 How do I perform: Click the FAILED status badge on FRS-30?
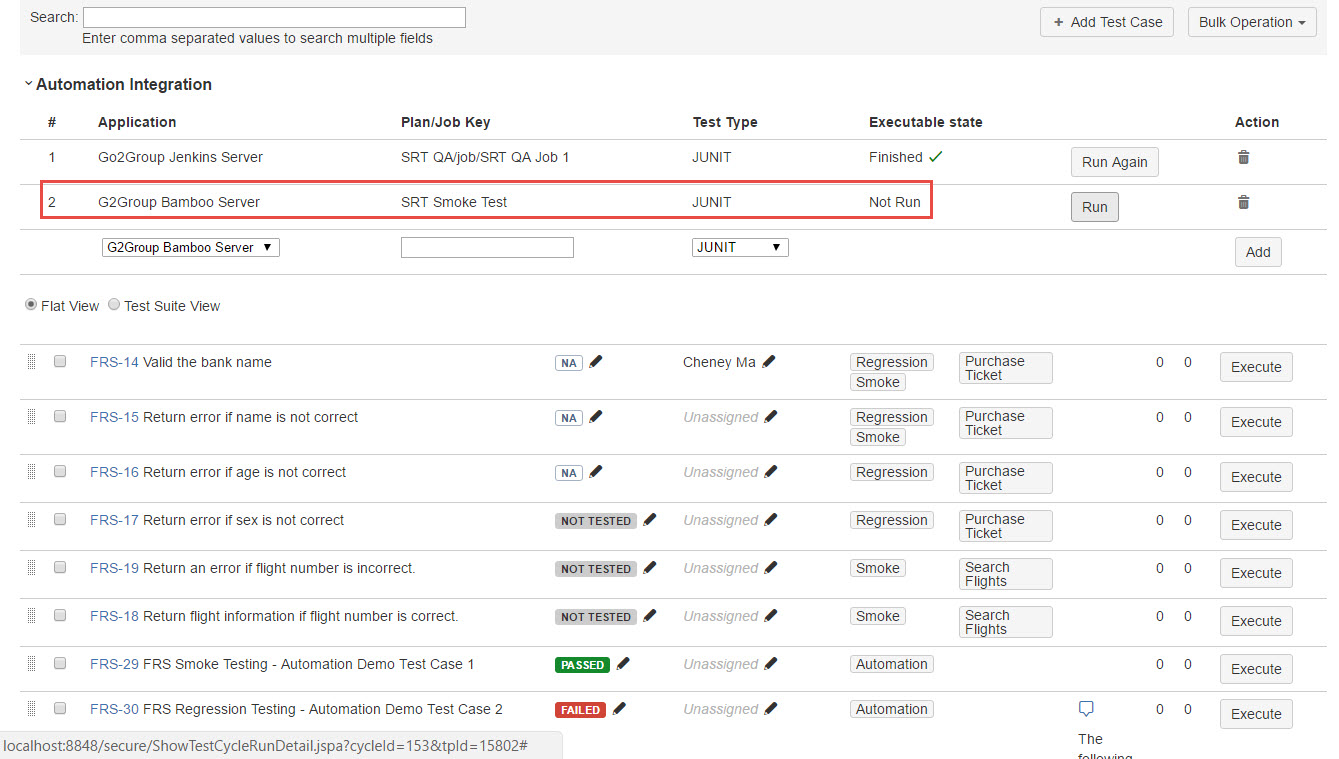[x=580, y=710]
